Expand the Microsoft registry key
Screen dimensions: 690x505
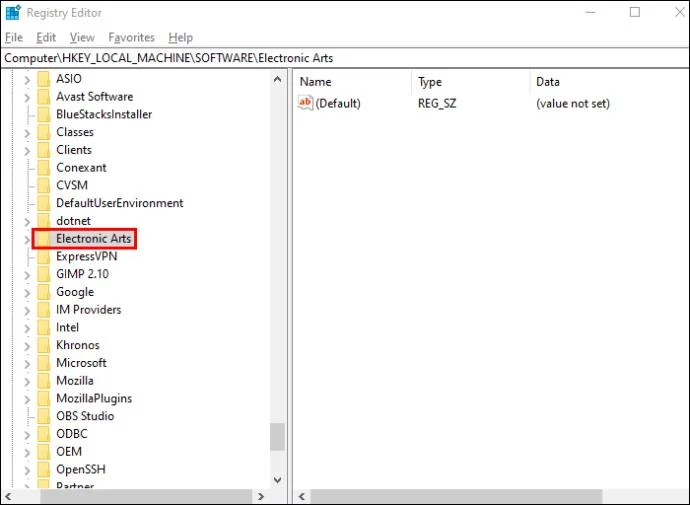27,363
